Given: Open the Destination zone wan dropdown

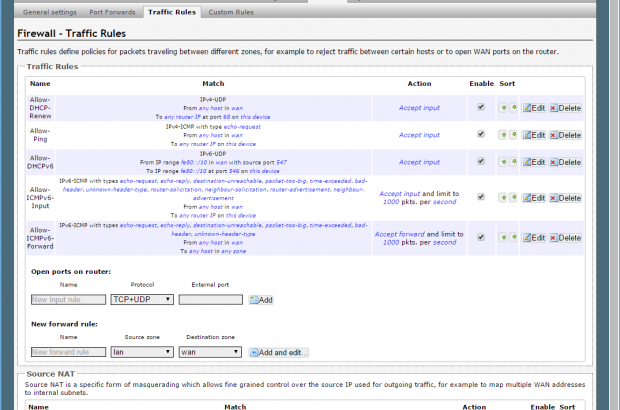Looking at the screenshot, I should (x=210, y=352).
